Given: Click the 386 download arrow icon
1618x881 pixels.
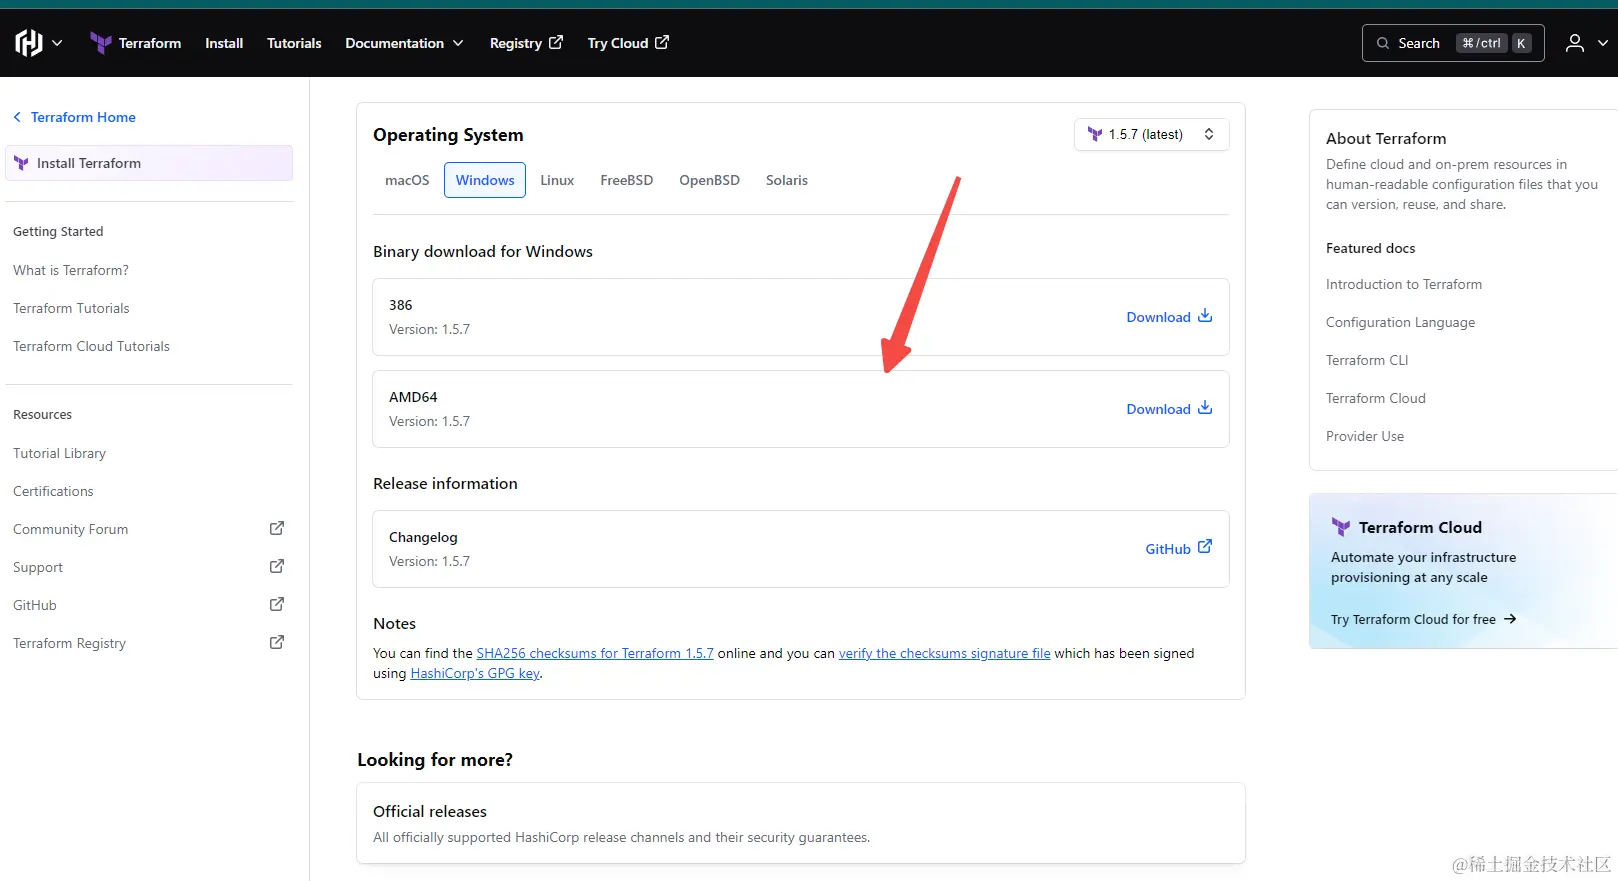Looking at the screenshot, I should [x=1205, y=315].
